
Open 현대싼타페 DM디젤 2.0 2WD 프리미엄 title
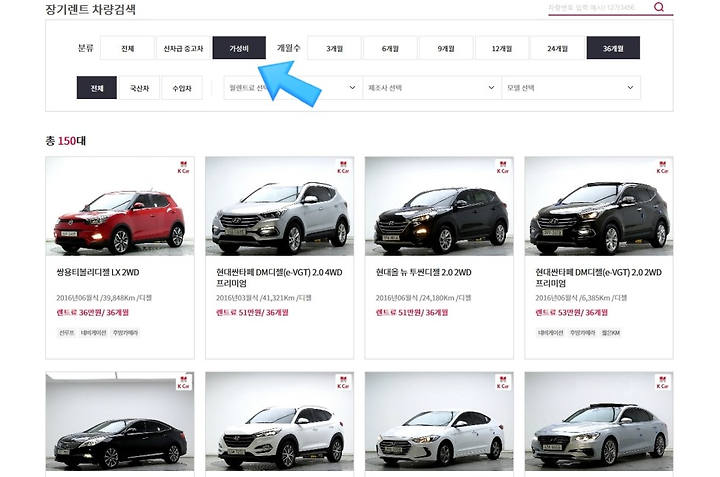click(x=598, y=278)
